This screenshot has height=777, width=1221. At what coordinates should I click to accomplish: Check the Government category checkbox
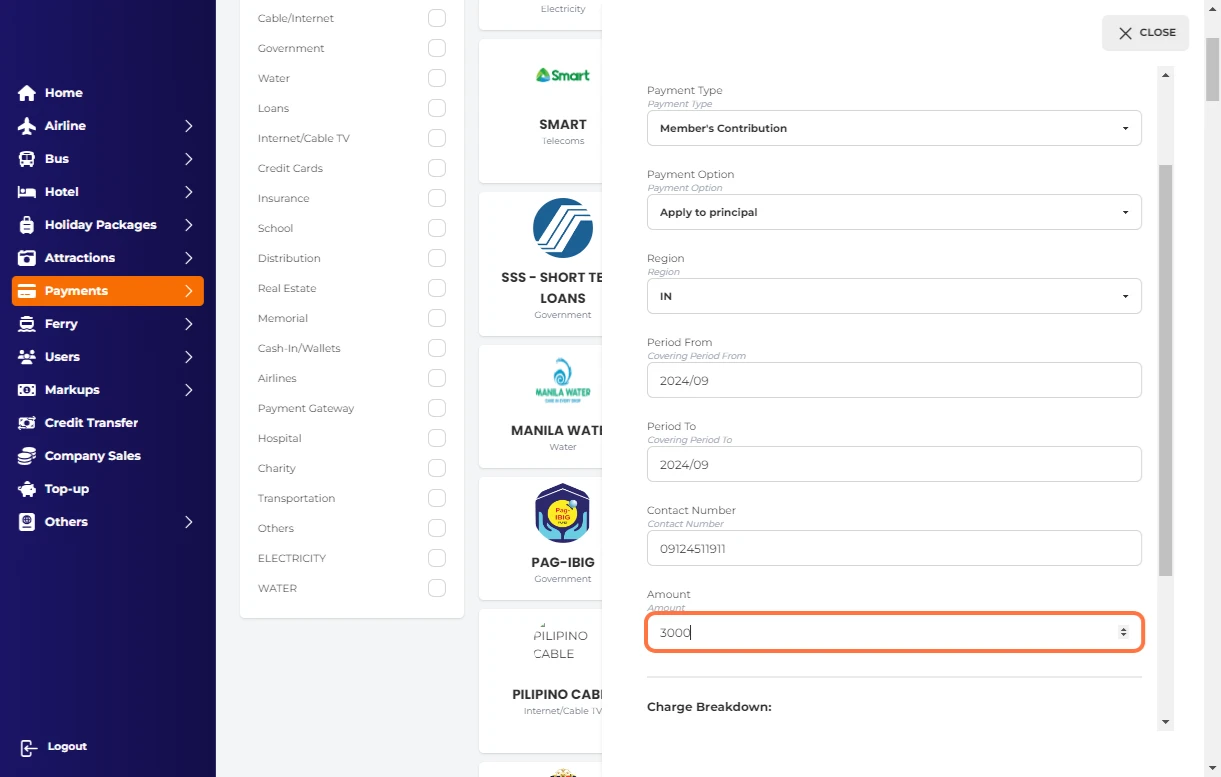tap(436, 48)
